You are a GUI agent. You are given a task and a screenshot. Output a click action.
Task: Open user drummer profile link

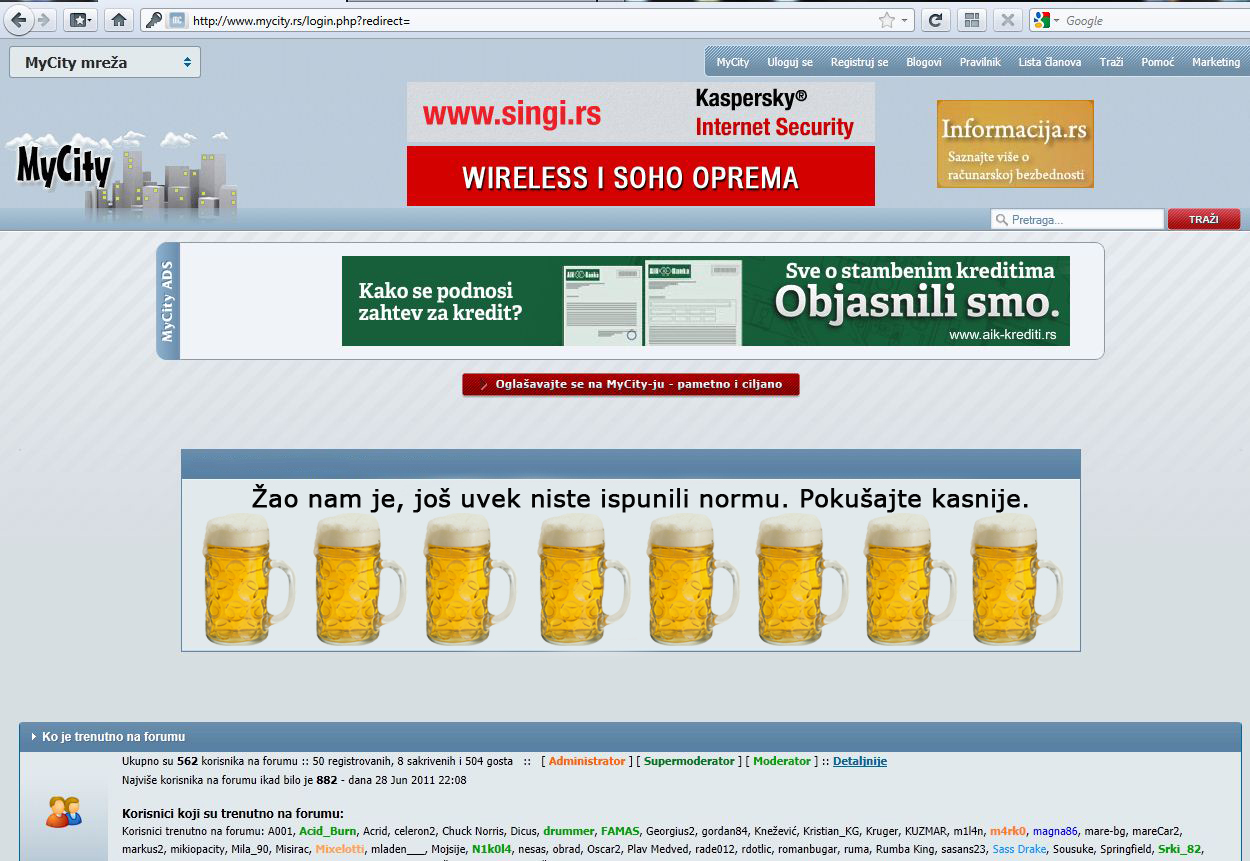point(569,831)
